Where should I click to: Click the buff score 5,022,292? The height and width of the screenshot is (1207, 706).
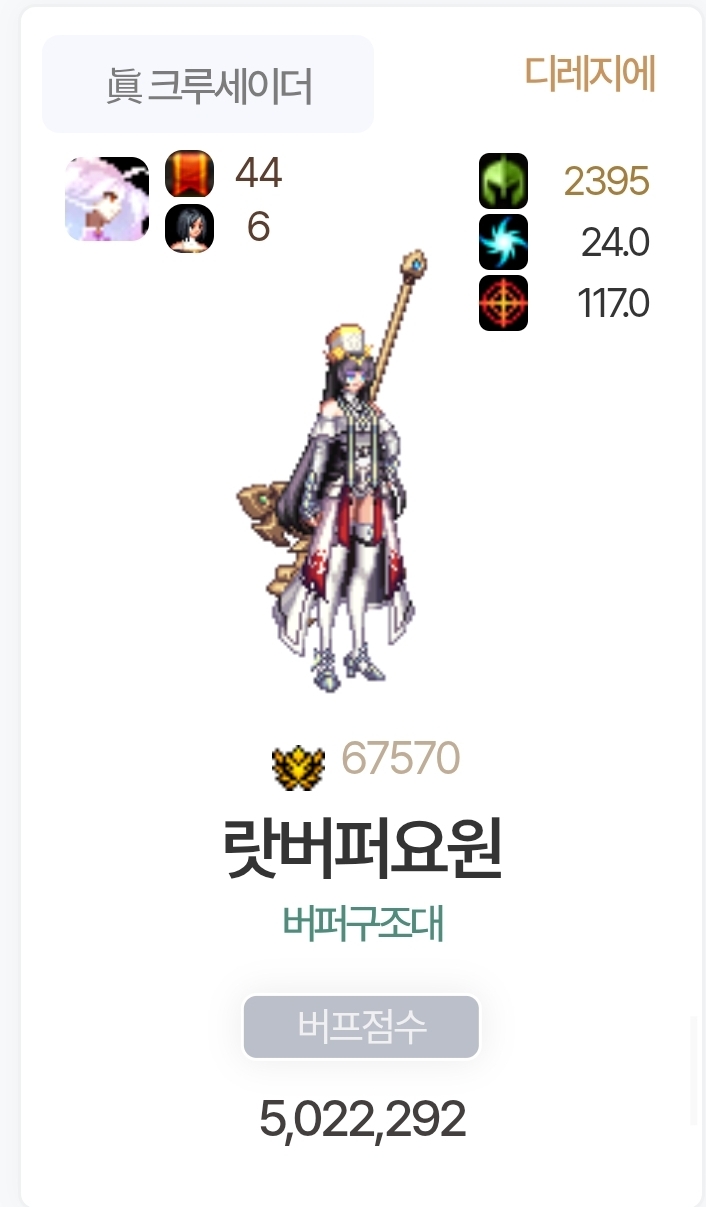click(362, 1120)
